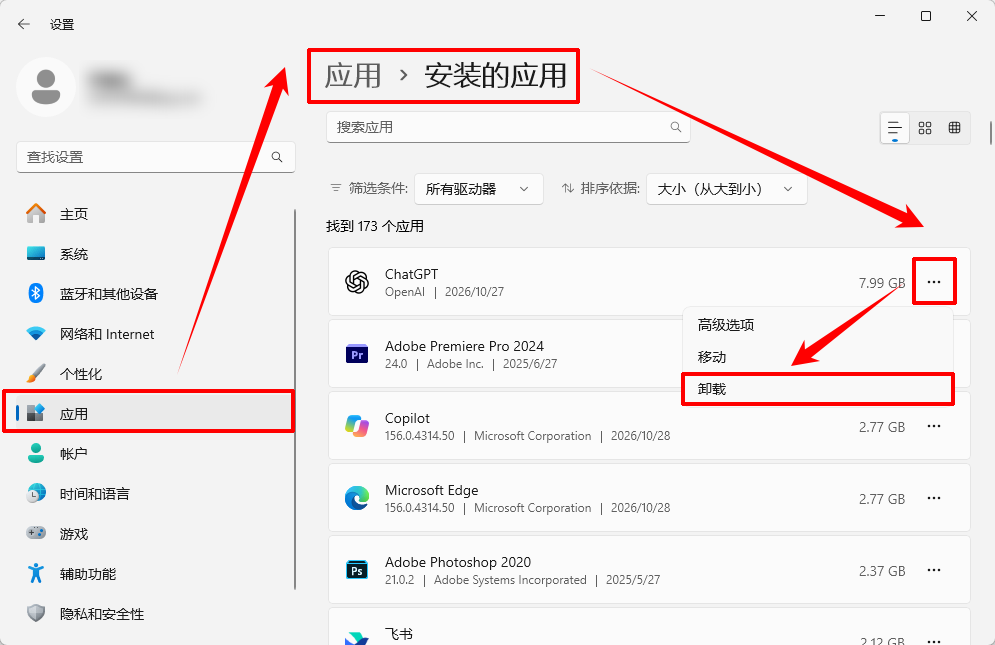Open the 所有驱动器 filter dropdown
Screen dimensions: 995x645
478,189
